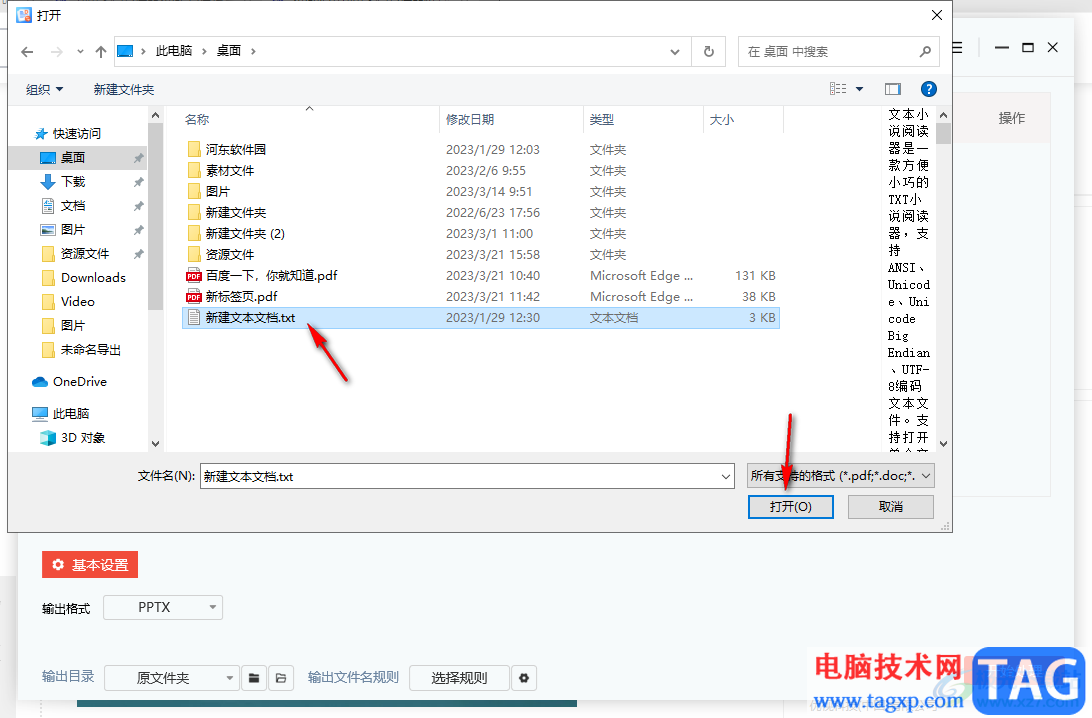1092x718 pixels.
Task: Open the file format filter dropdown
Action: 841,476
